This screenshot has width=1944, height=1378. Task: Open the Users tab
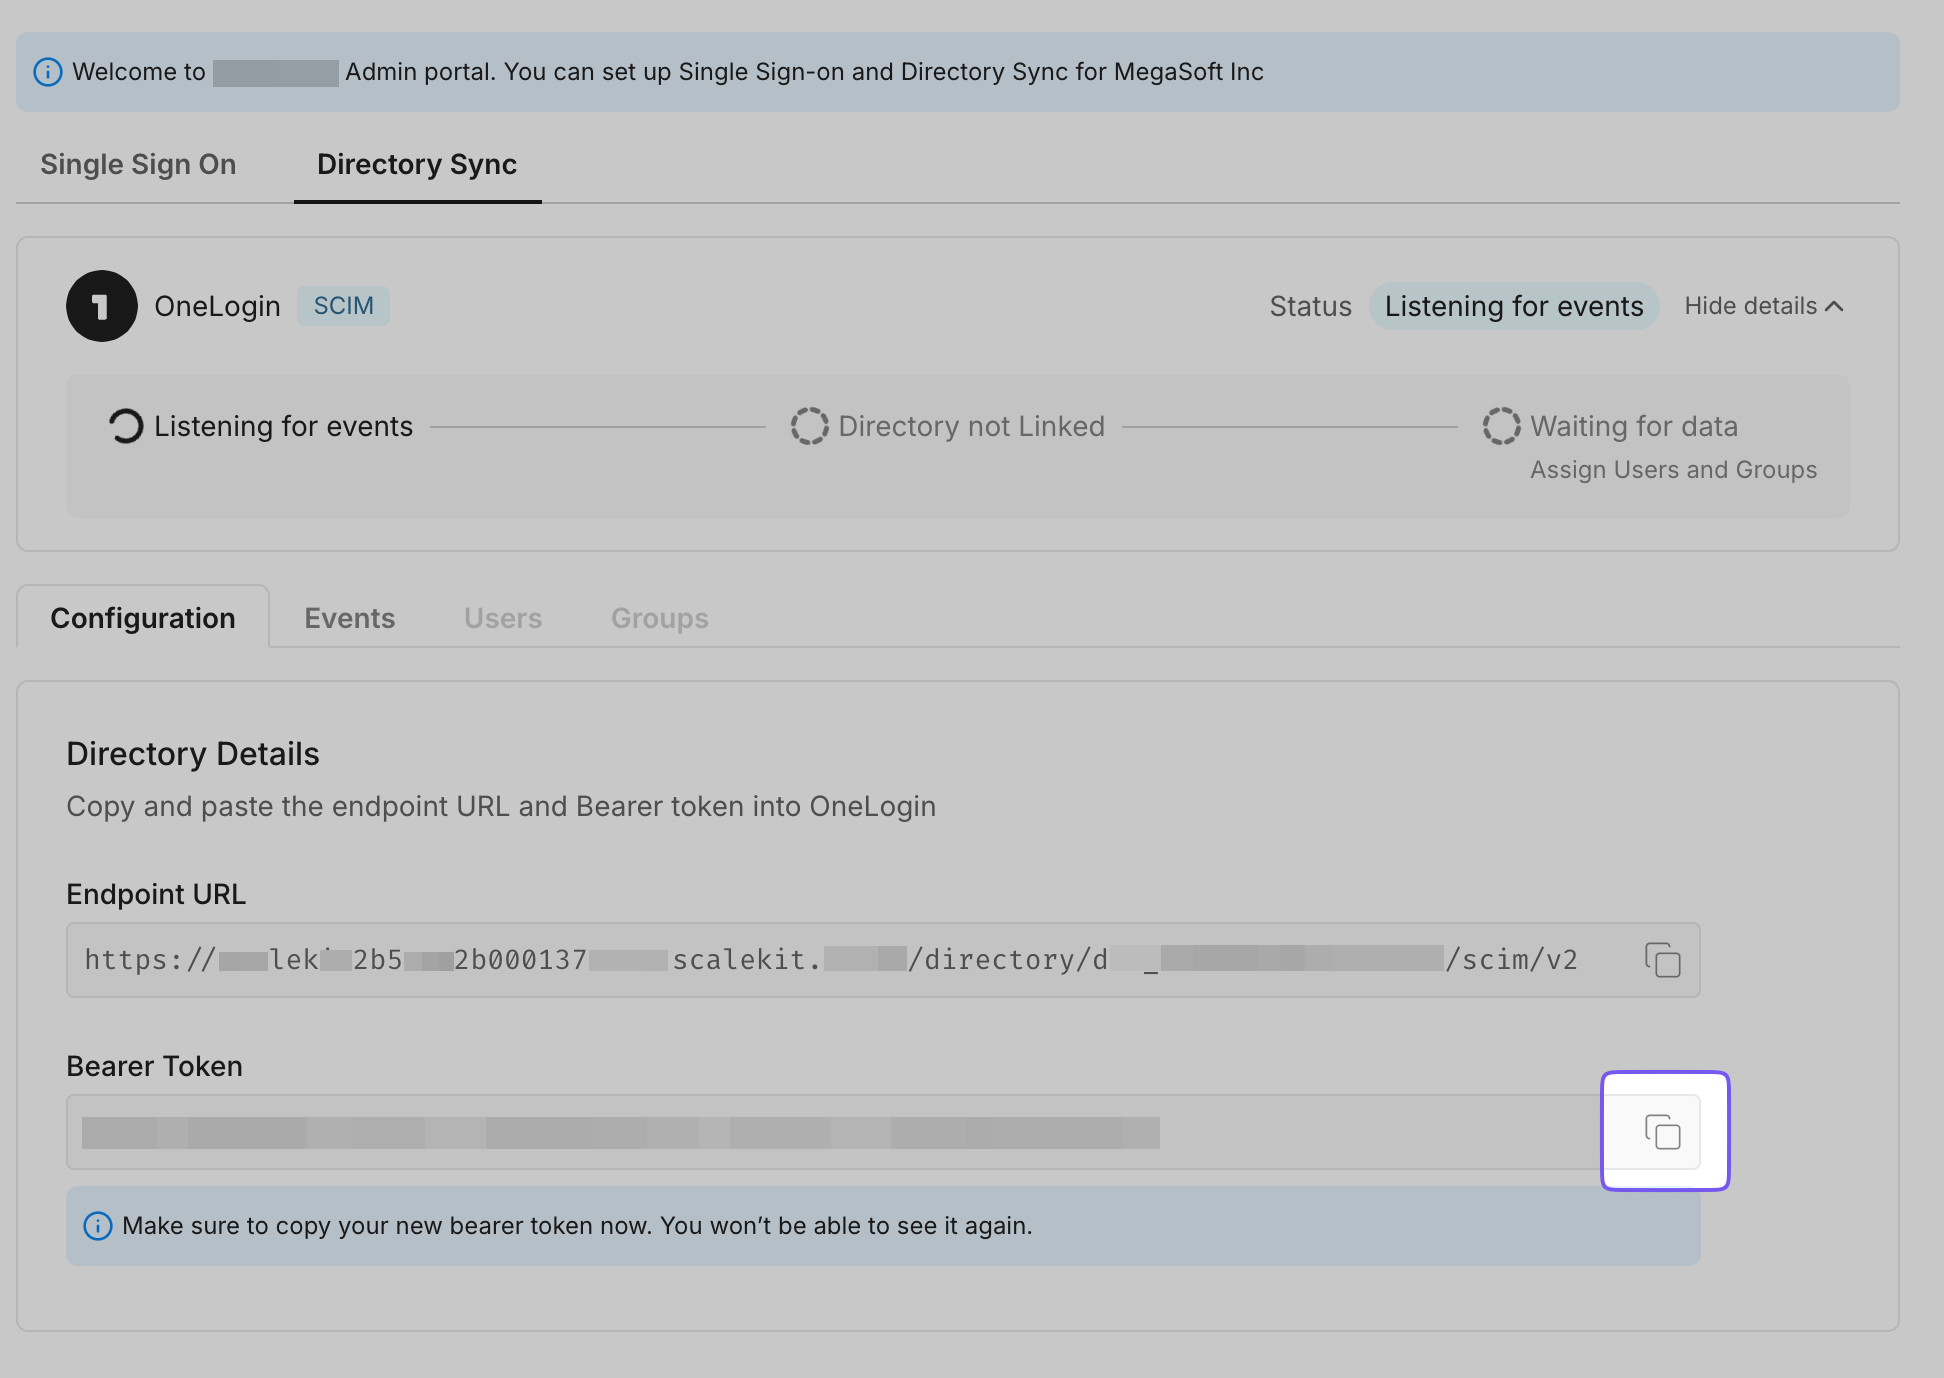click(502, 617)
